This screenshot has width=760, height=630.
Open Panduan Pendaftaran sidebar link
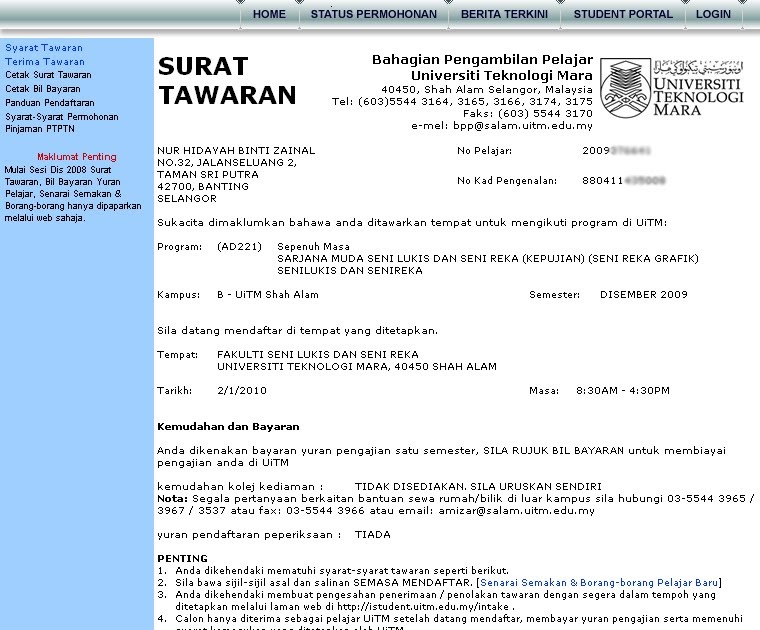(x=49, y=103)
